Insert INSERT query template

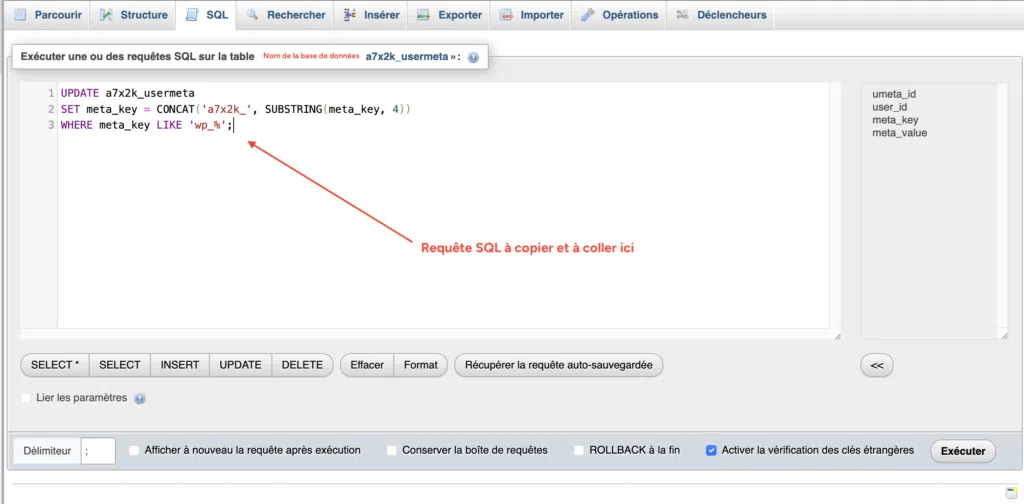(x=180, y=365)
